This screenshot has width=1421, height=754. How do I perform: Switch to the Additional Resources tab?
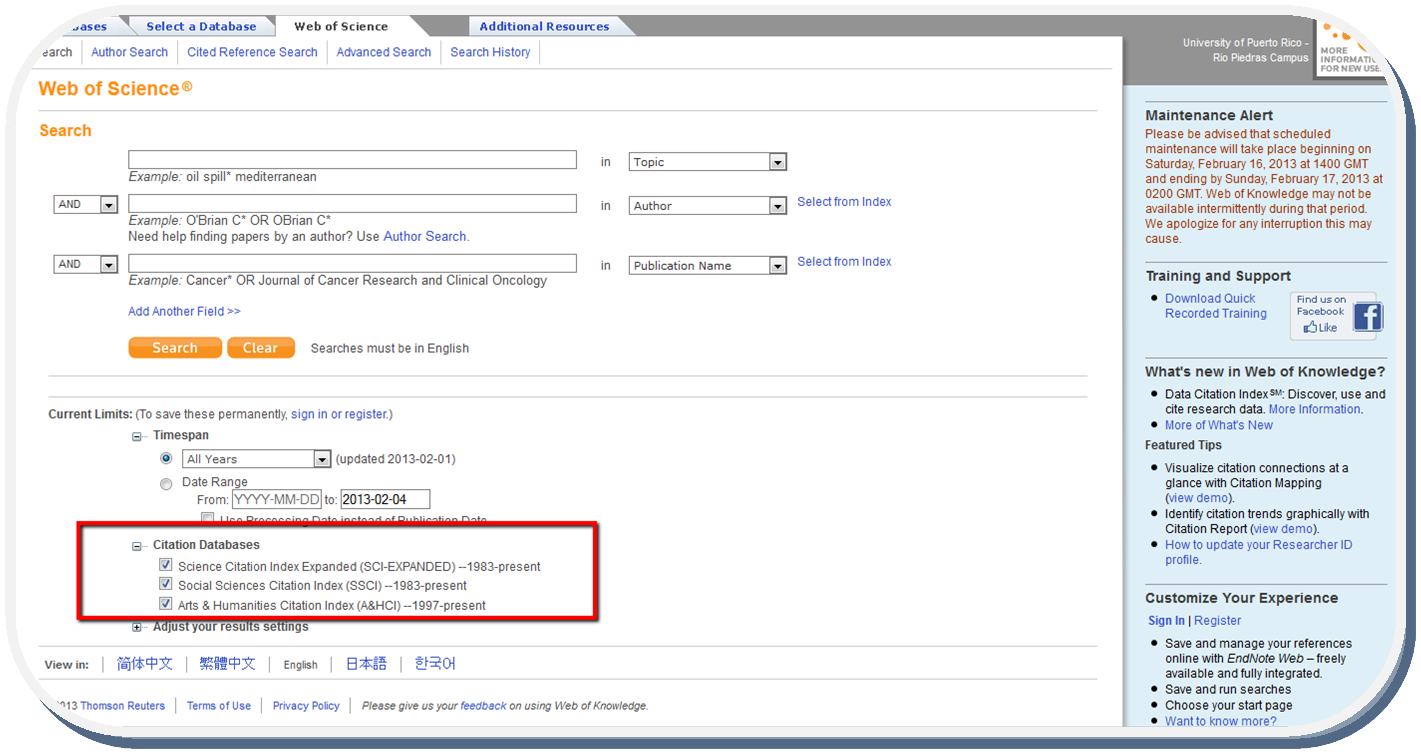click(544, 26)
